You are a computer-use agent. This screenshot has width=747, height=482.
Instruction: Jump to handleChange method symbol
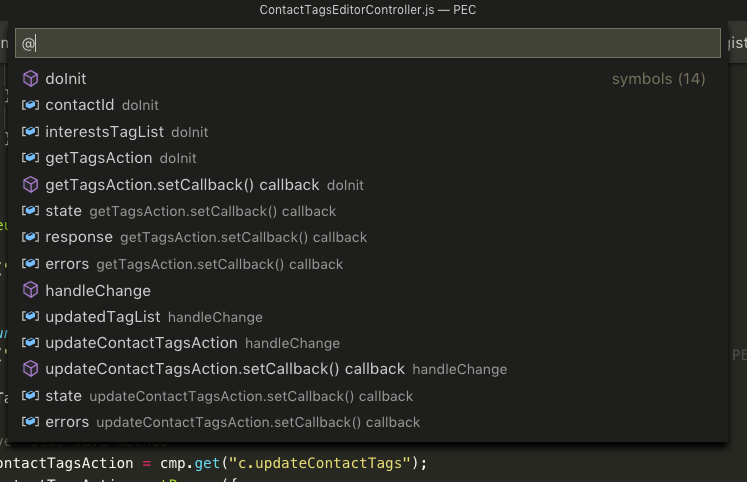coord(368,291)
